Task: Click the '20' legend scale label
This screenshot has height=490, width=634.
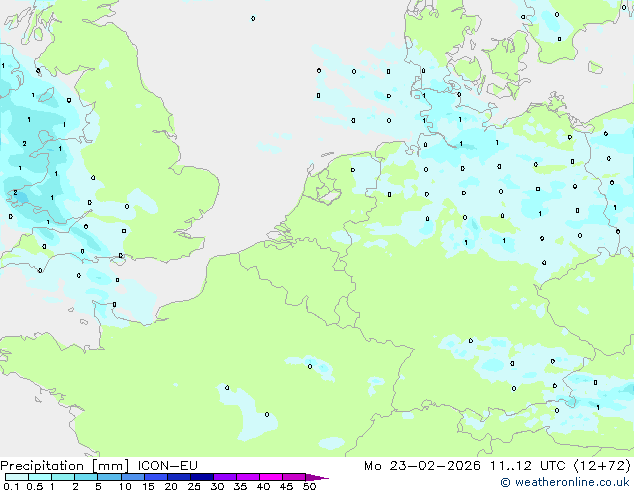Action: click(171, 486)
